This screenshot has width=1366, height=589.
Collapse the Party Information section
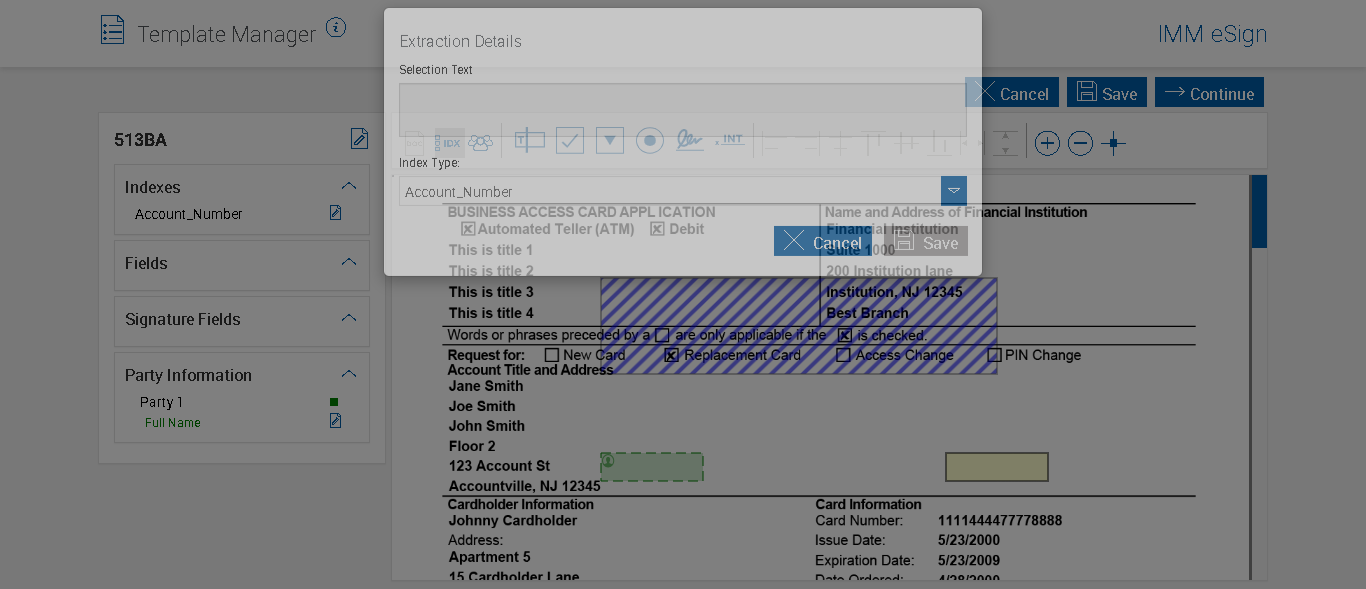[349, 374]
